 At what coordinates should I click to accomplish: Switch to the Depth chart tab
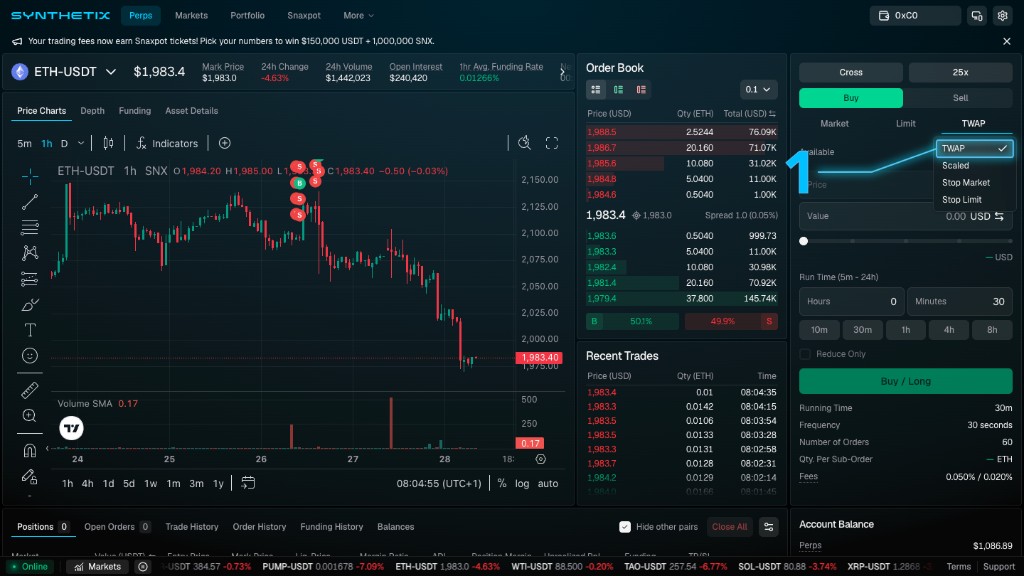coord(92,111)
